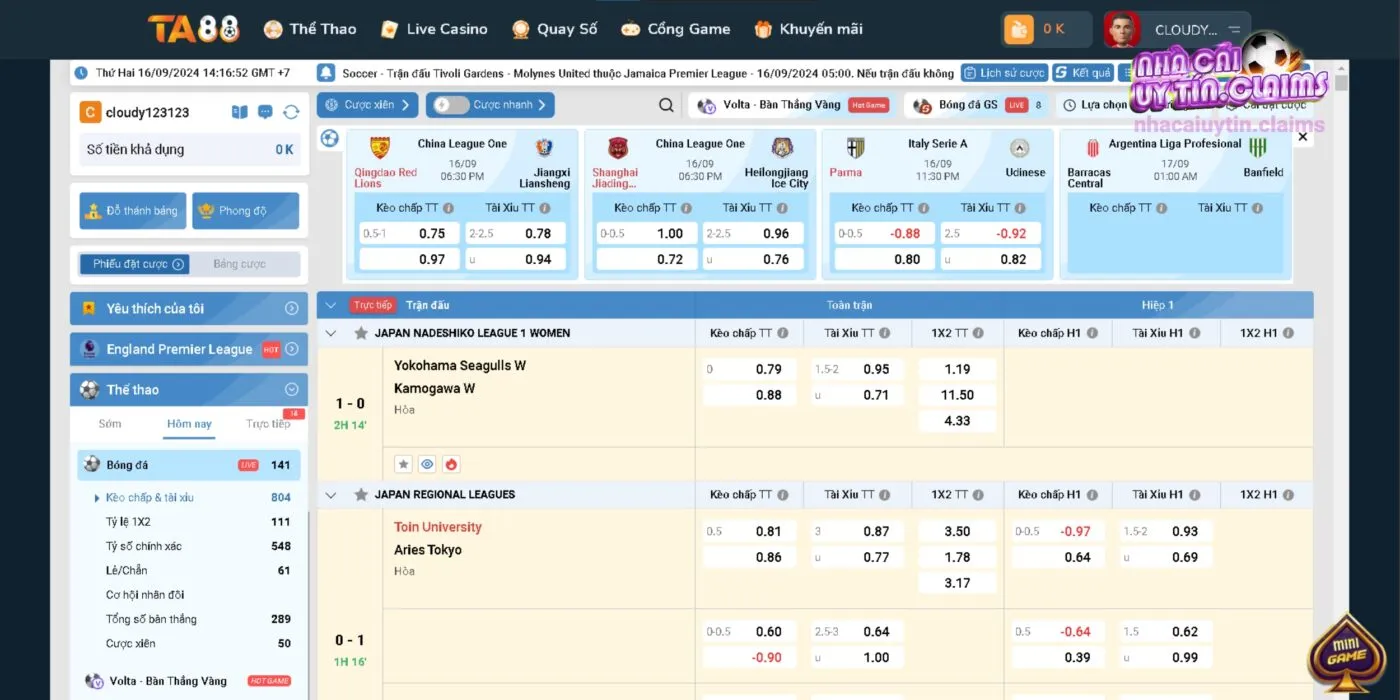Screen dimensions: 1400x700
Task: Toggle the eye icon under Yokohama Seagulls match
Action: coord(427,464)
